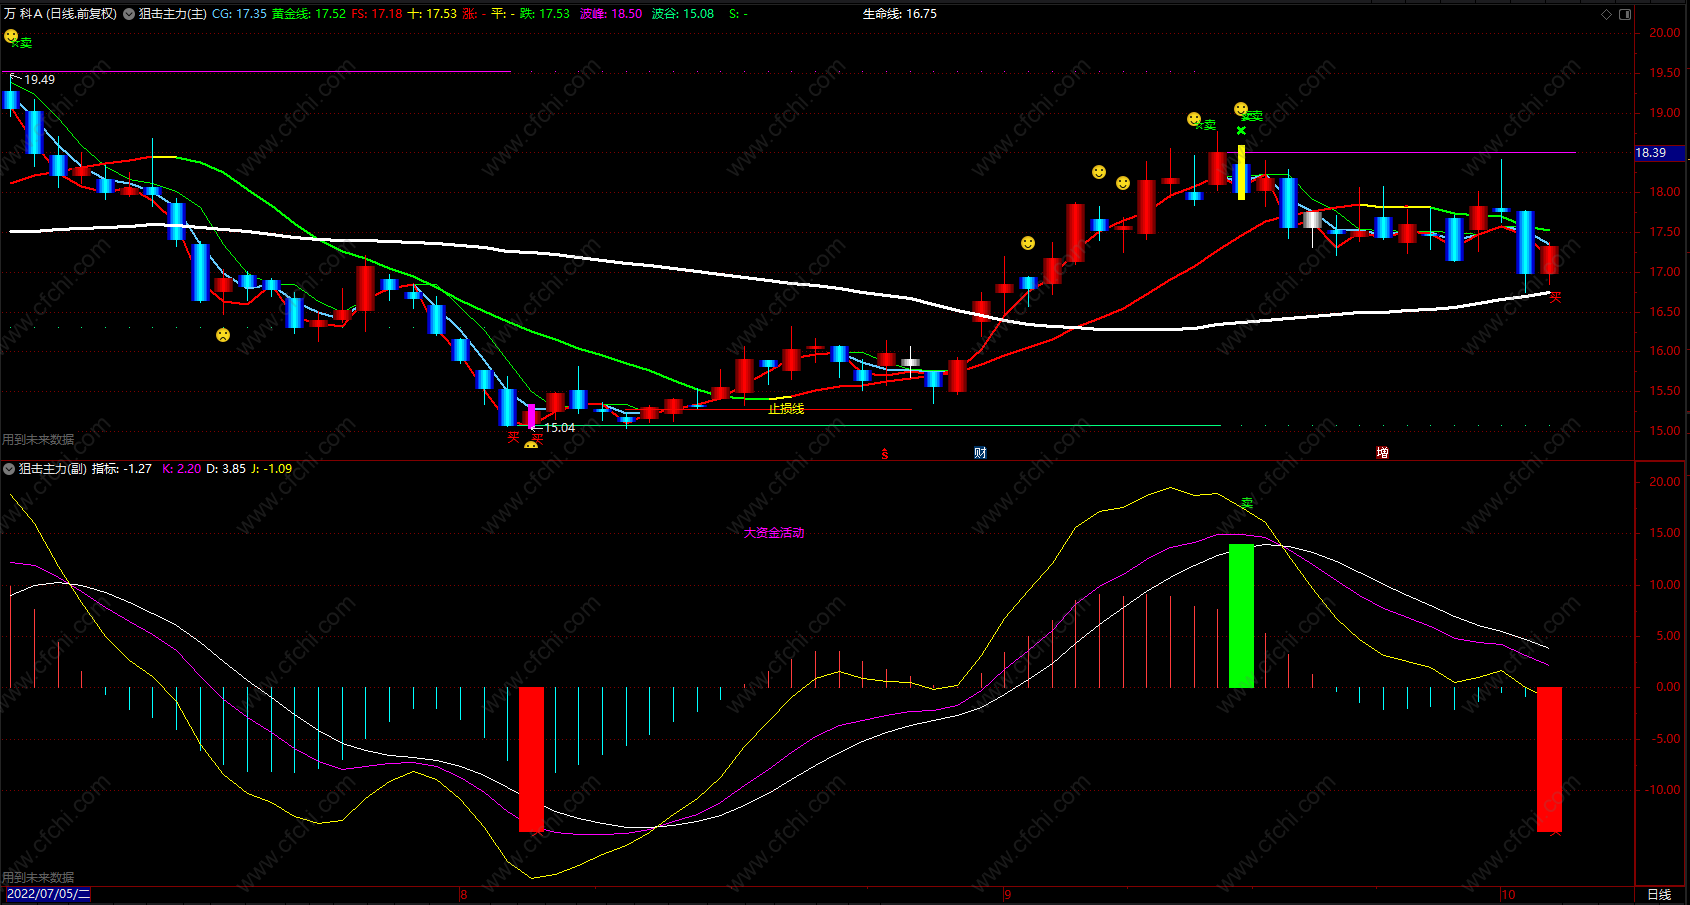This screenshot has width=1690, height=905.
Task: Click the J: -1.09 value
Action: (x=272, y=469)
